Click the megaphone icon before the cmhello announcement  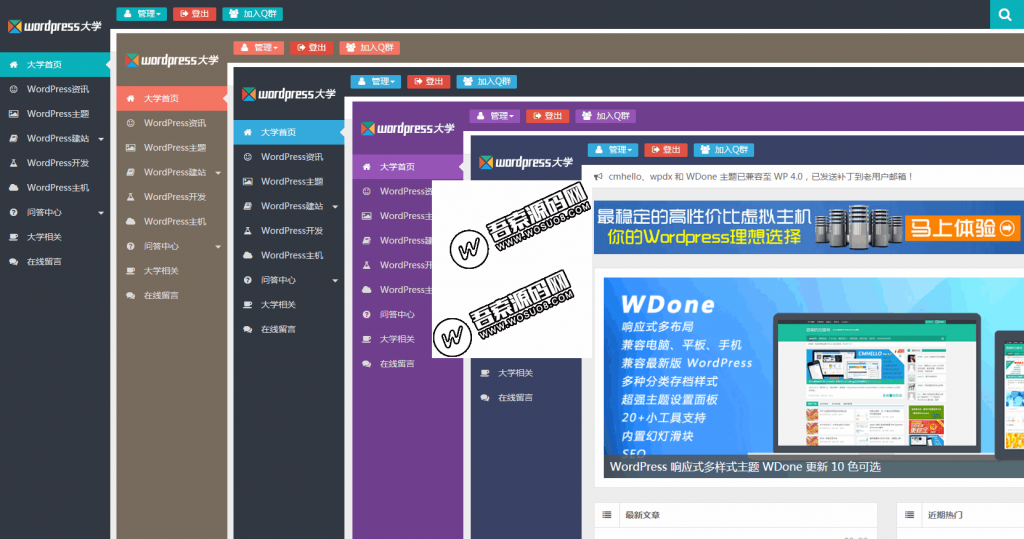tap(598, 176)
